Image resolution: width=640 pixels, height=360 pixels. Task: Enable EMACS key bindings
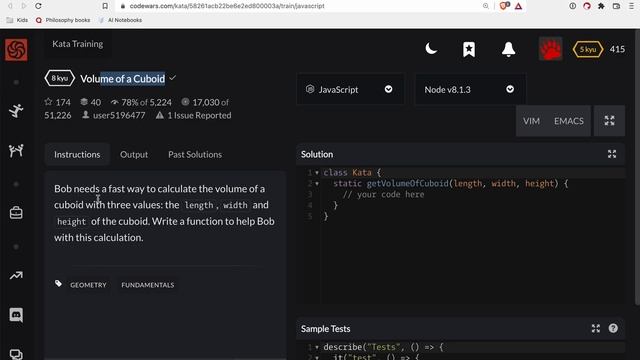coord(569,121)
